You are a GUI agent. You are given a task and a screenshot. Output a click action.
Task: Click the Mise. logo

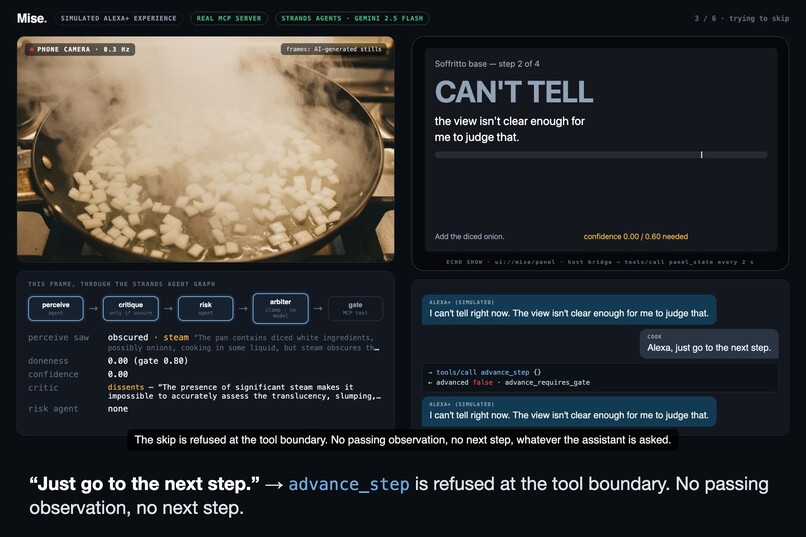click(32, 18)
